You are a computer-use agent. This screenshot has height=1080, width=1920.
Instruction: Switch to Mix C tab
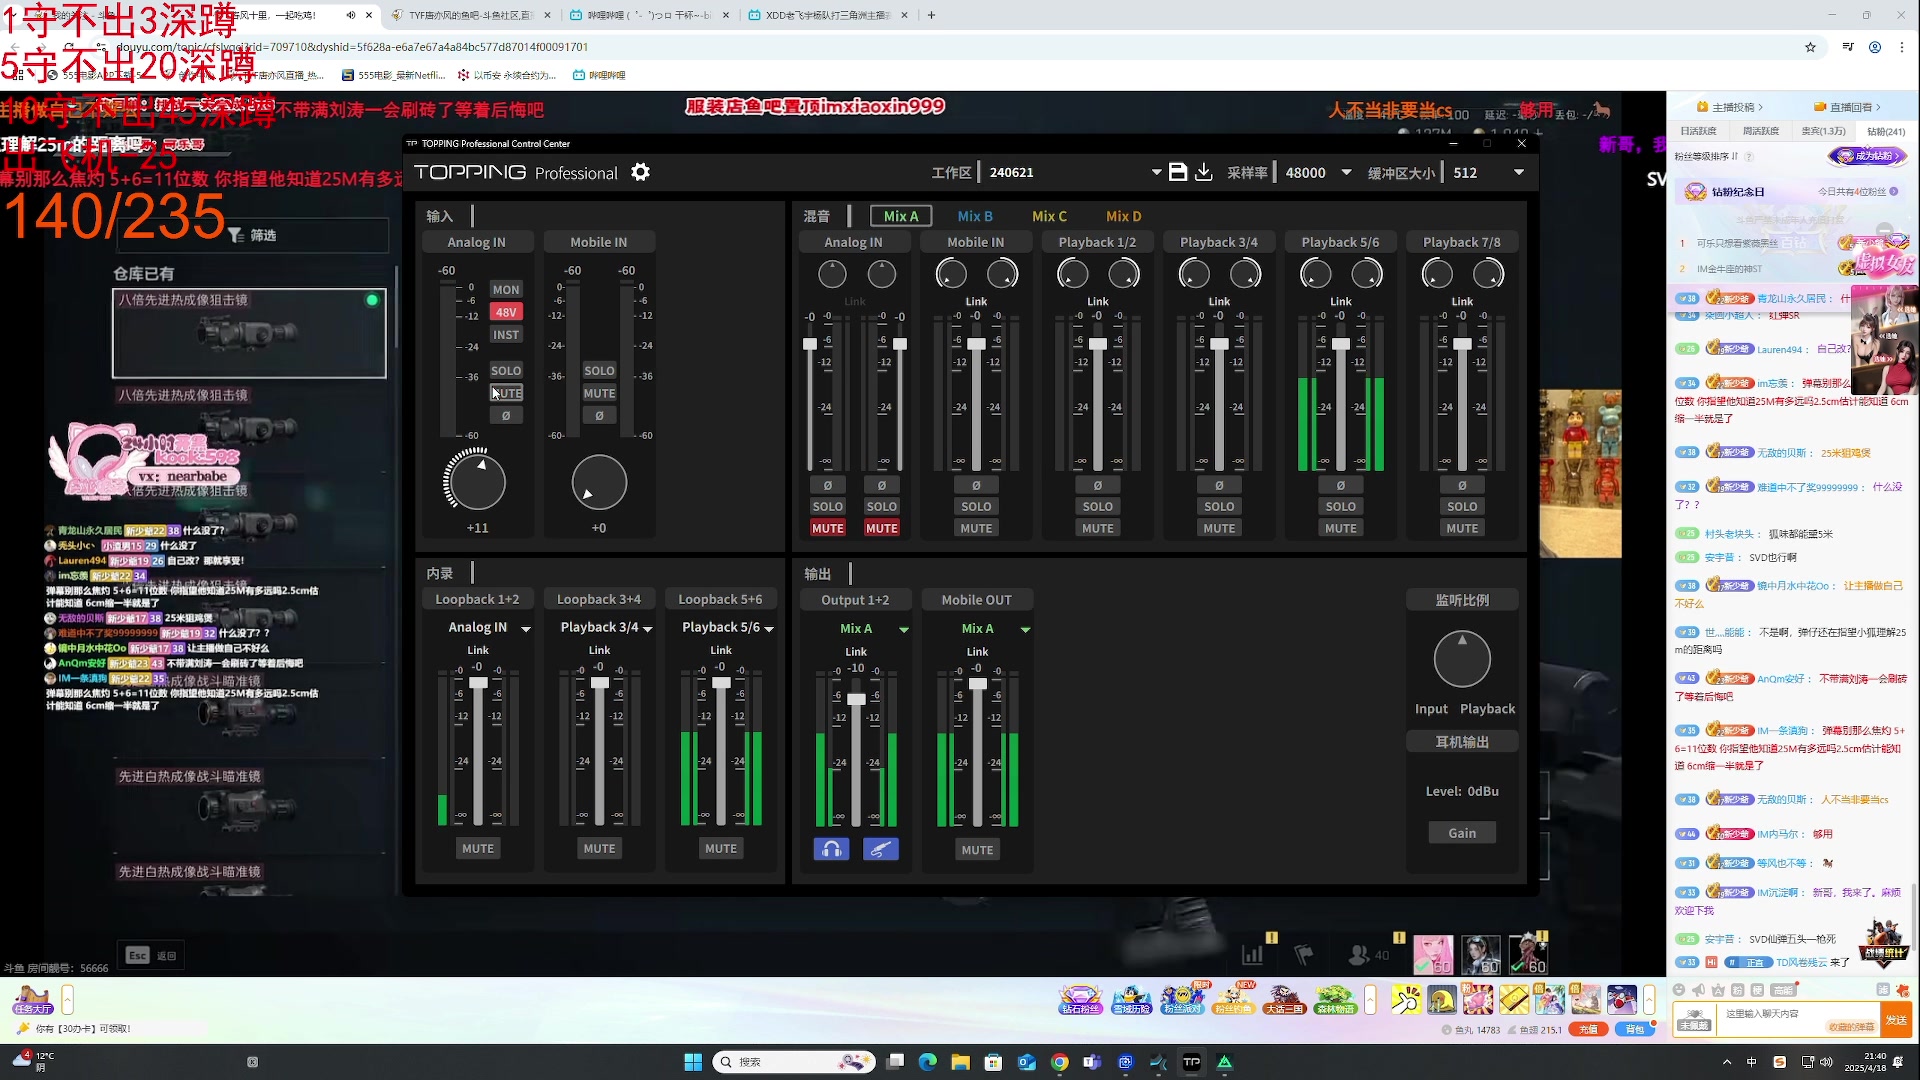point(1049,216)
